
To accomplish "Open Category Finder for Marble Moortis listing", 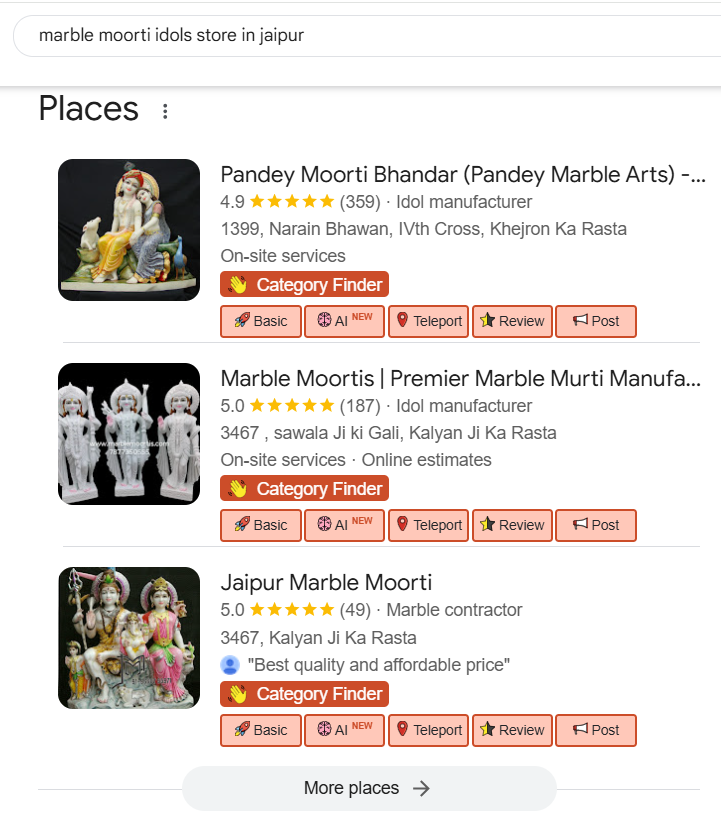I will (304, 489).
